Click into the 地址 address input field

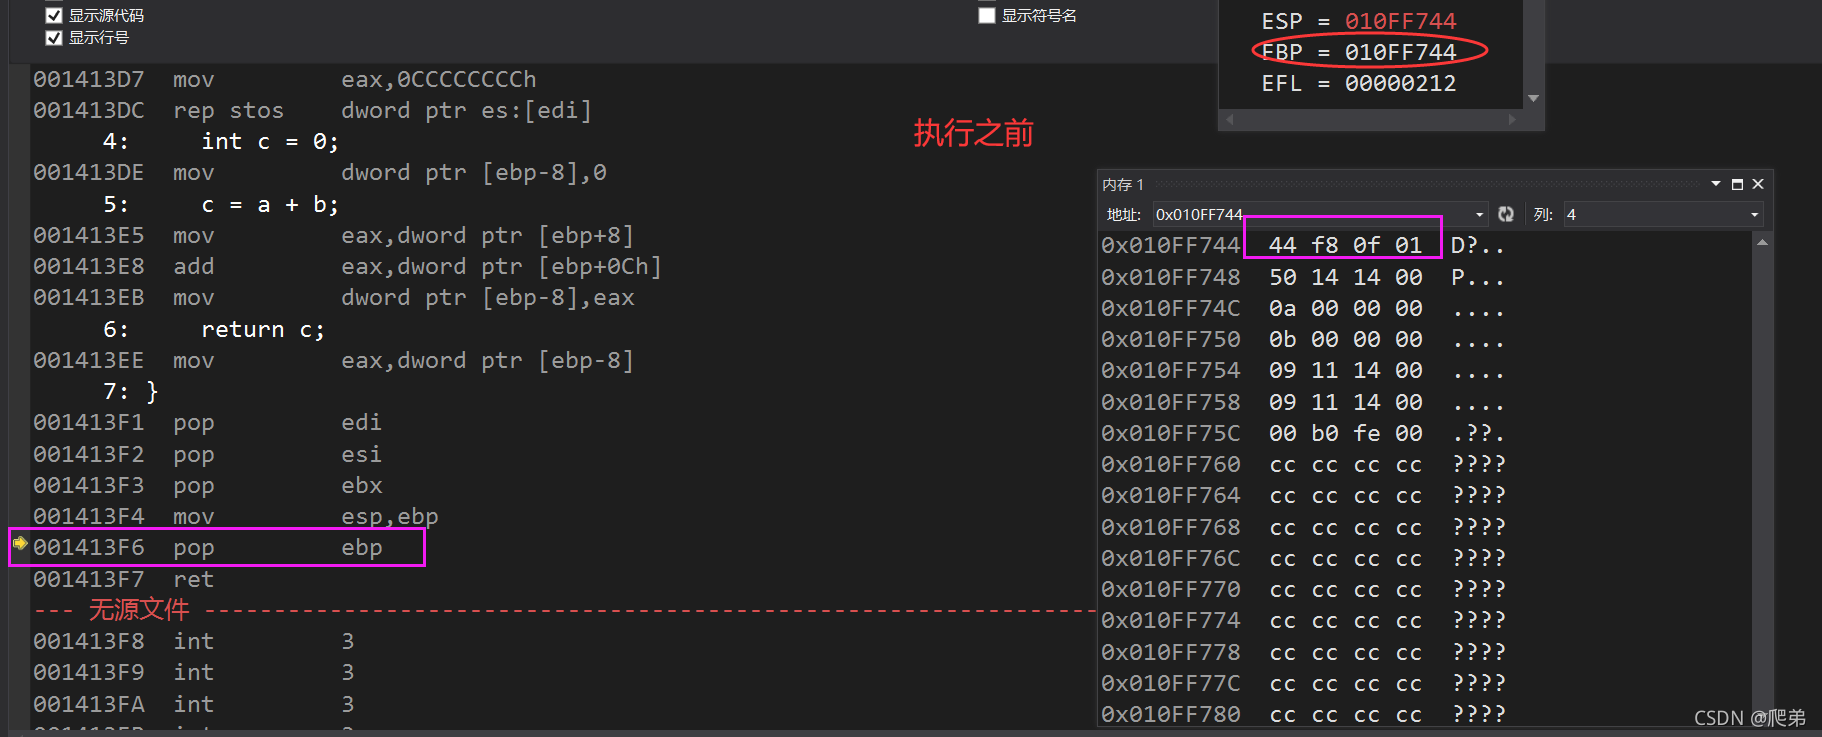coord(1312,215)
